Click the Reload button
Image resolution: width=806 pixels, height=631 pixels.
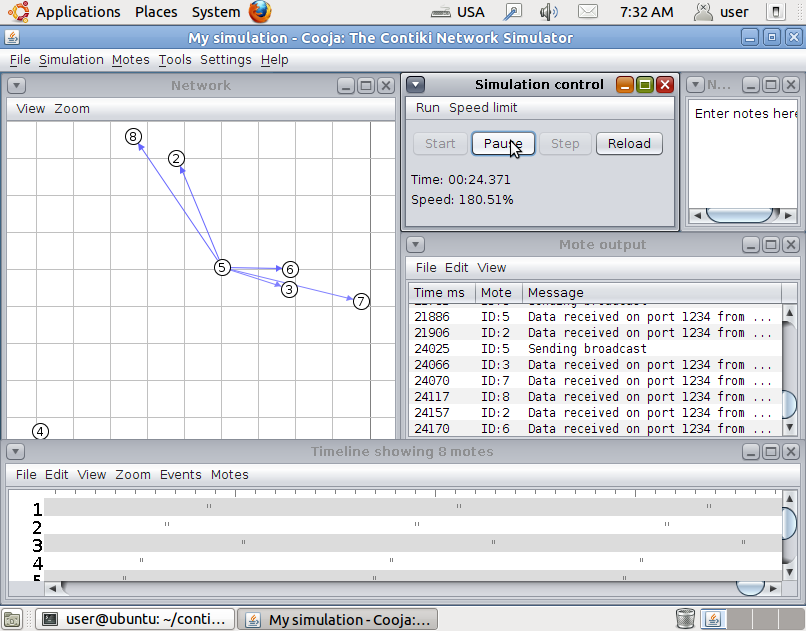(x=629, y=143)
